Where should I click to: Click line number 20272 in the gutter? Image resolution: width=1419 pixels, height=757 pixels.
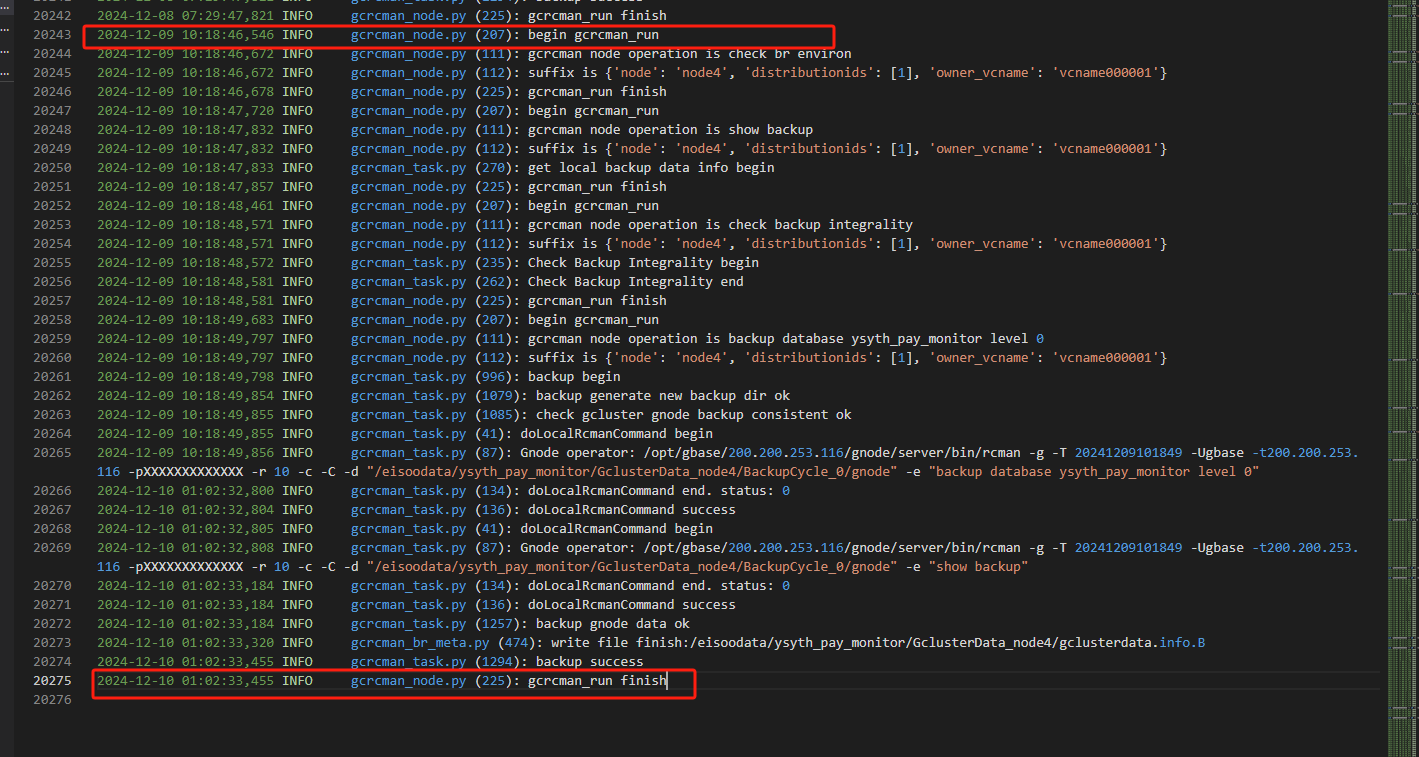coord(52,624)
